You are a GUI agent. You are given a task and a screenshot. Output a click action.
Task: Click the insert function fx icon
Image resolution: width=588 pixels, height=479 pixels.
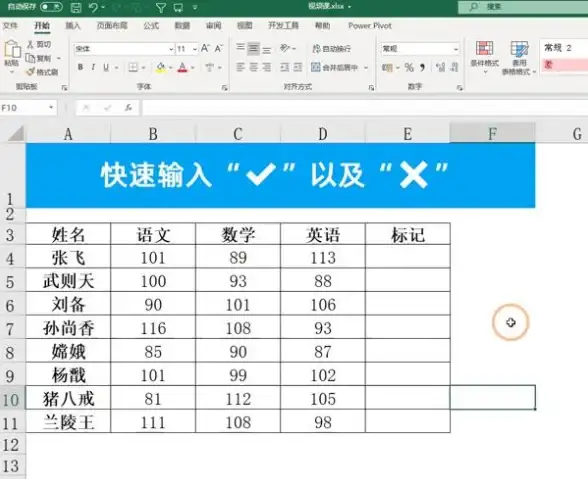click(x=128, y=108)
